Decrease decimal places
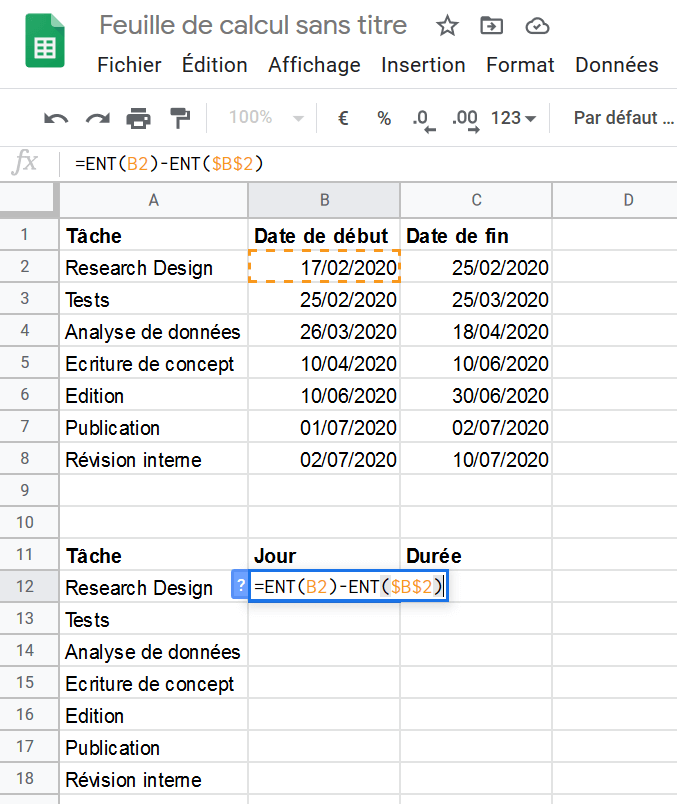The image size is (677, 804). (x=424, y=120)
